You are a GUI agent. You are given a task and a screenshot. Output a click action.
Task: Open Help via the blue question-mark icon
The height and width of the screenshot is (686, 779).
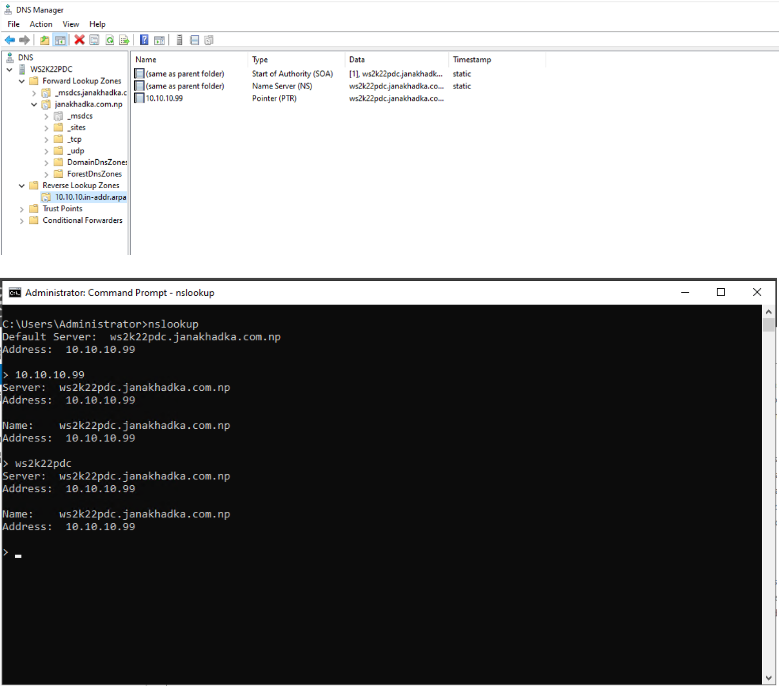click(x=144, y=40)
